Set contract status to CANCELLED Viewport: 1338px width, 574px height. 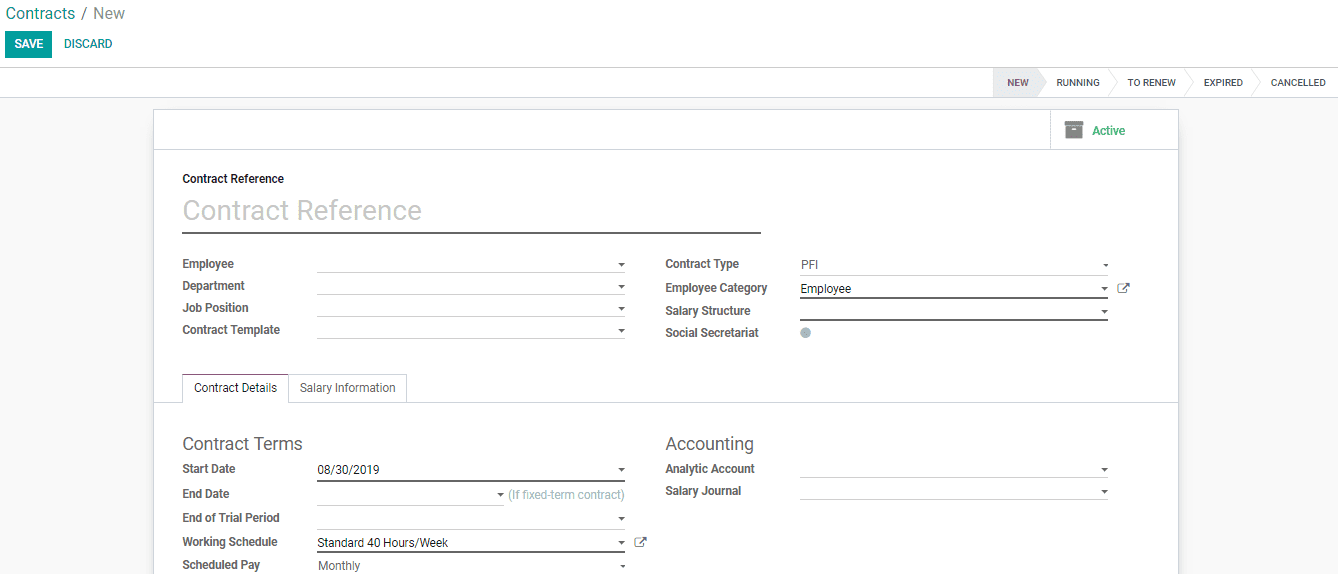[1298, 83]
